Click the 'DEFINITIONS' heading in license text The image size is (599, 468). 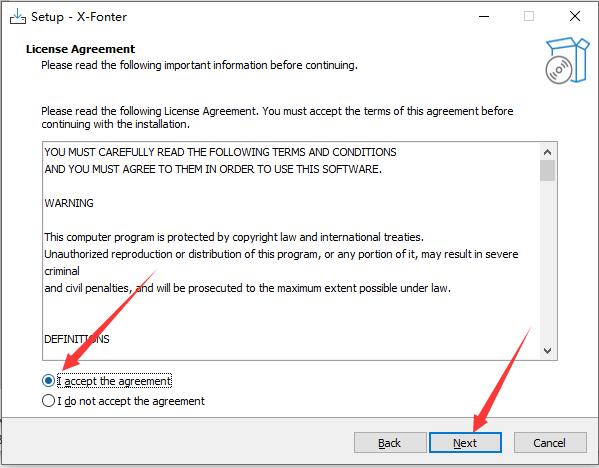(x=77, y=339)
